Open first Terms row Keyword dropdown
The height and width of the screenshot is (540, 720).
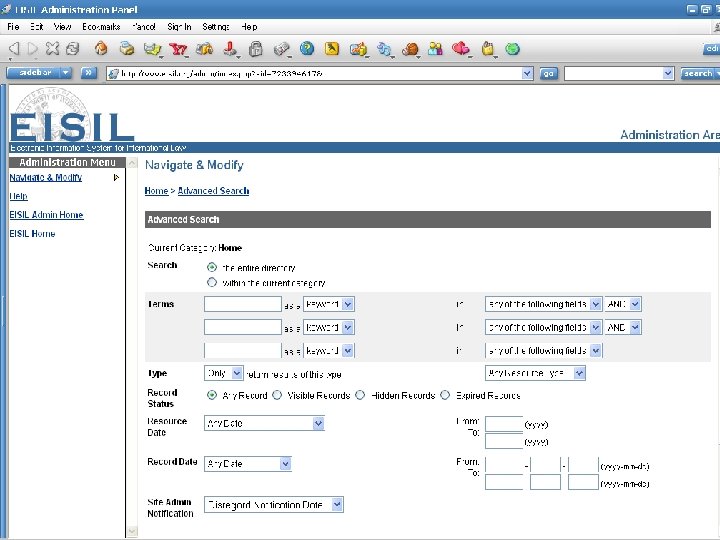point(328,304)
